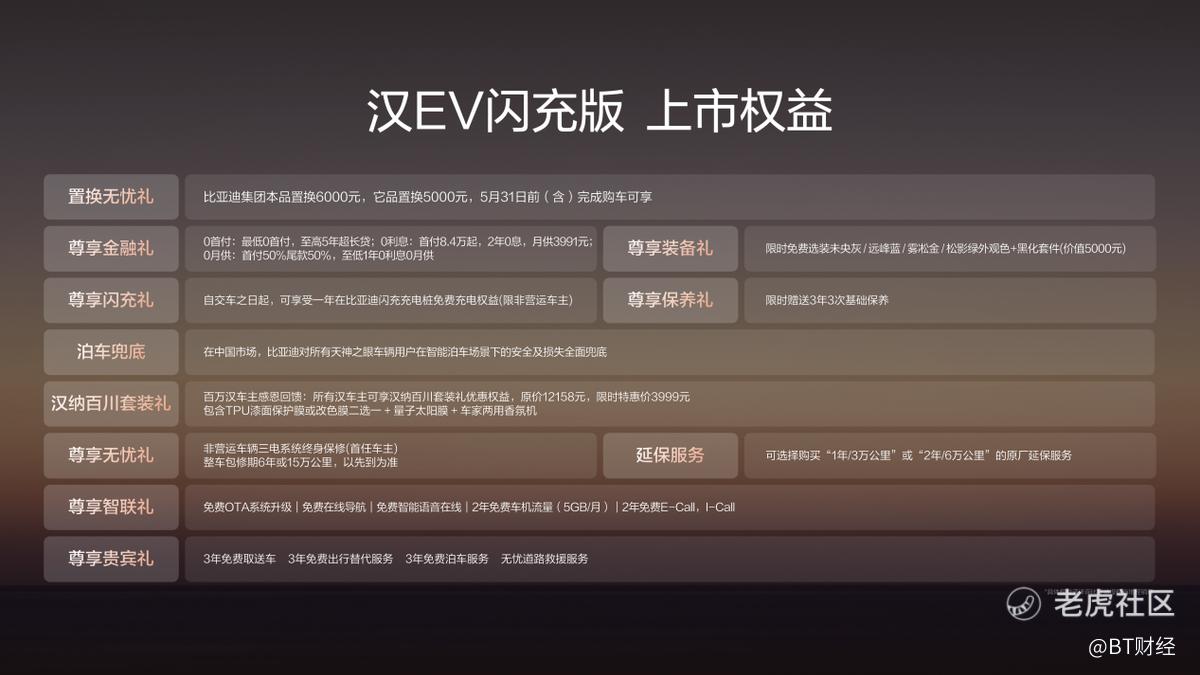The width and height of the screenshot is (1200, 675).
Task: Click text 免费OTA系统升级
Action: 247,507
